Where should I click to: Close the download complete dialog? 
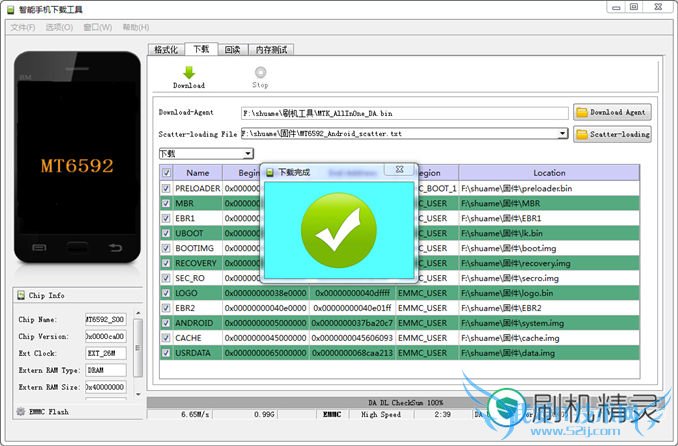point(400,169)
